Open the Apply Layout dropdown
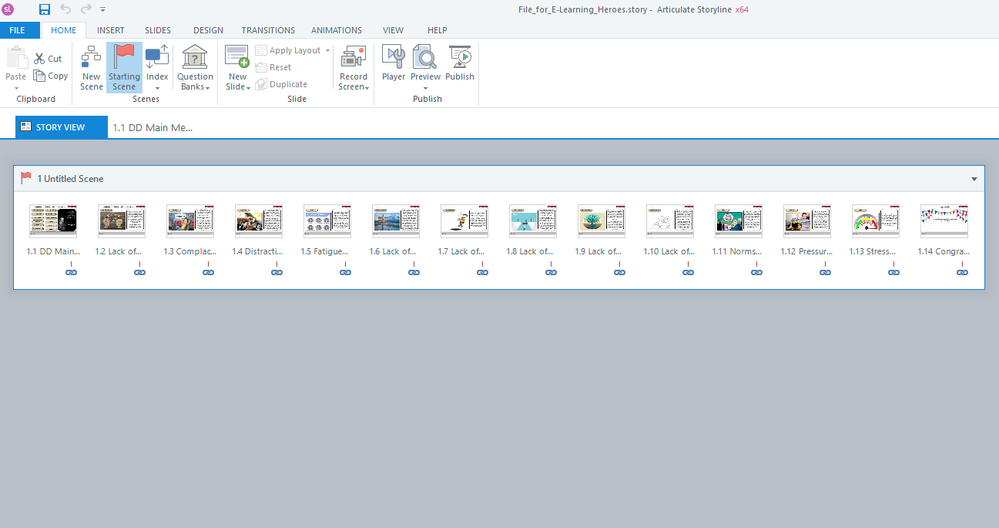999x528 pixels. pyautogui.click(x=293, y=50)
